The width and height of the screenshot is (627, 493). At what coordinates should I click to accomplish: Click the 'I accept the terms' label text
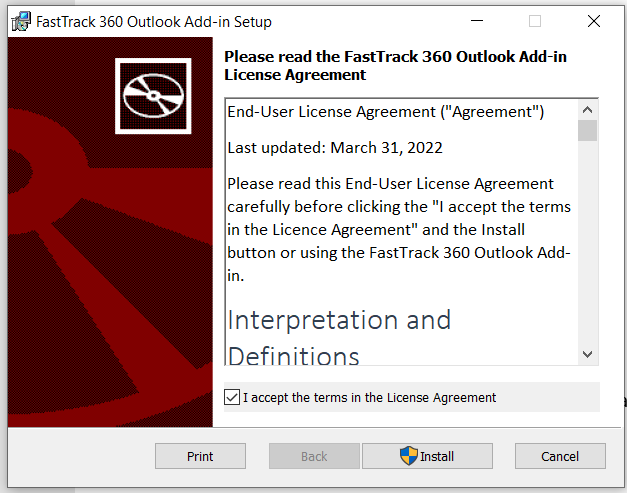369,397
